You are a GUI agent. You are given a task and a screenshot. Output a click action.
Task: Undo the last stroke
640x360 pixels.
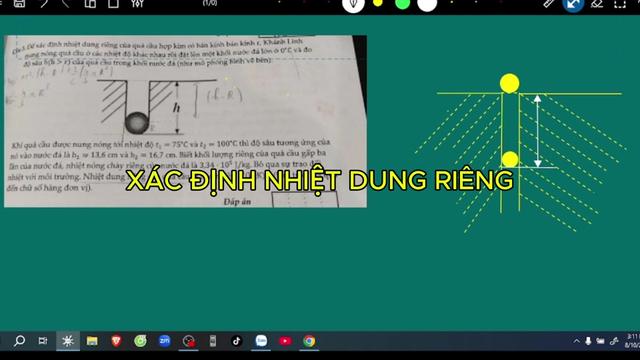pos(44,4)
